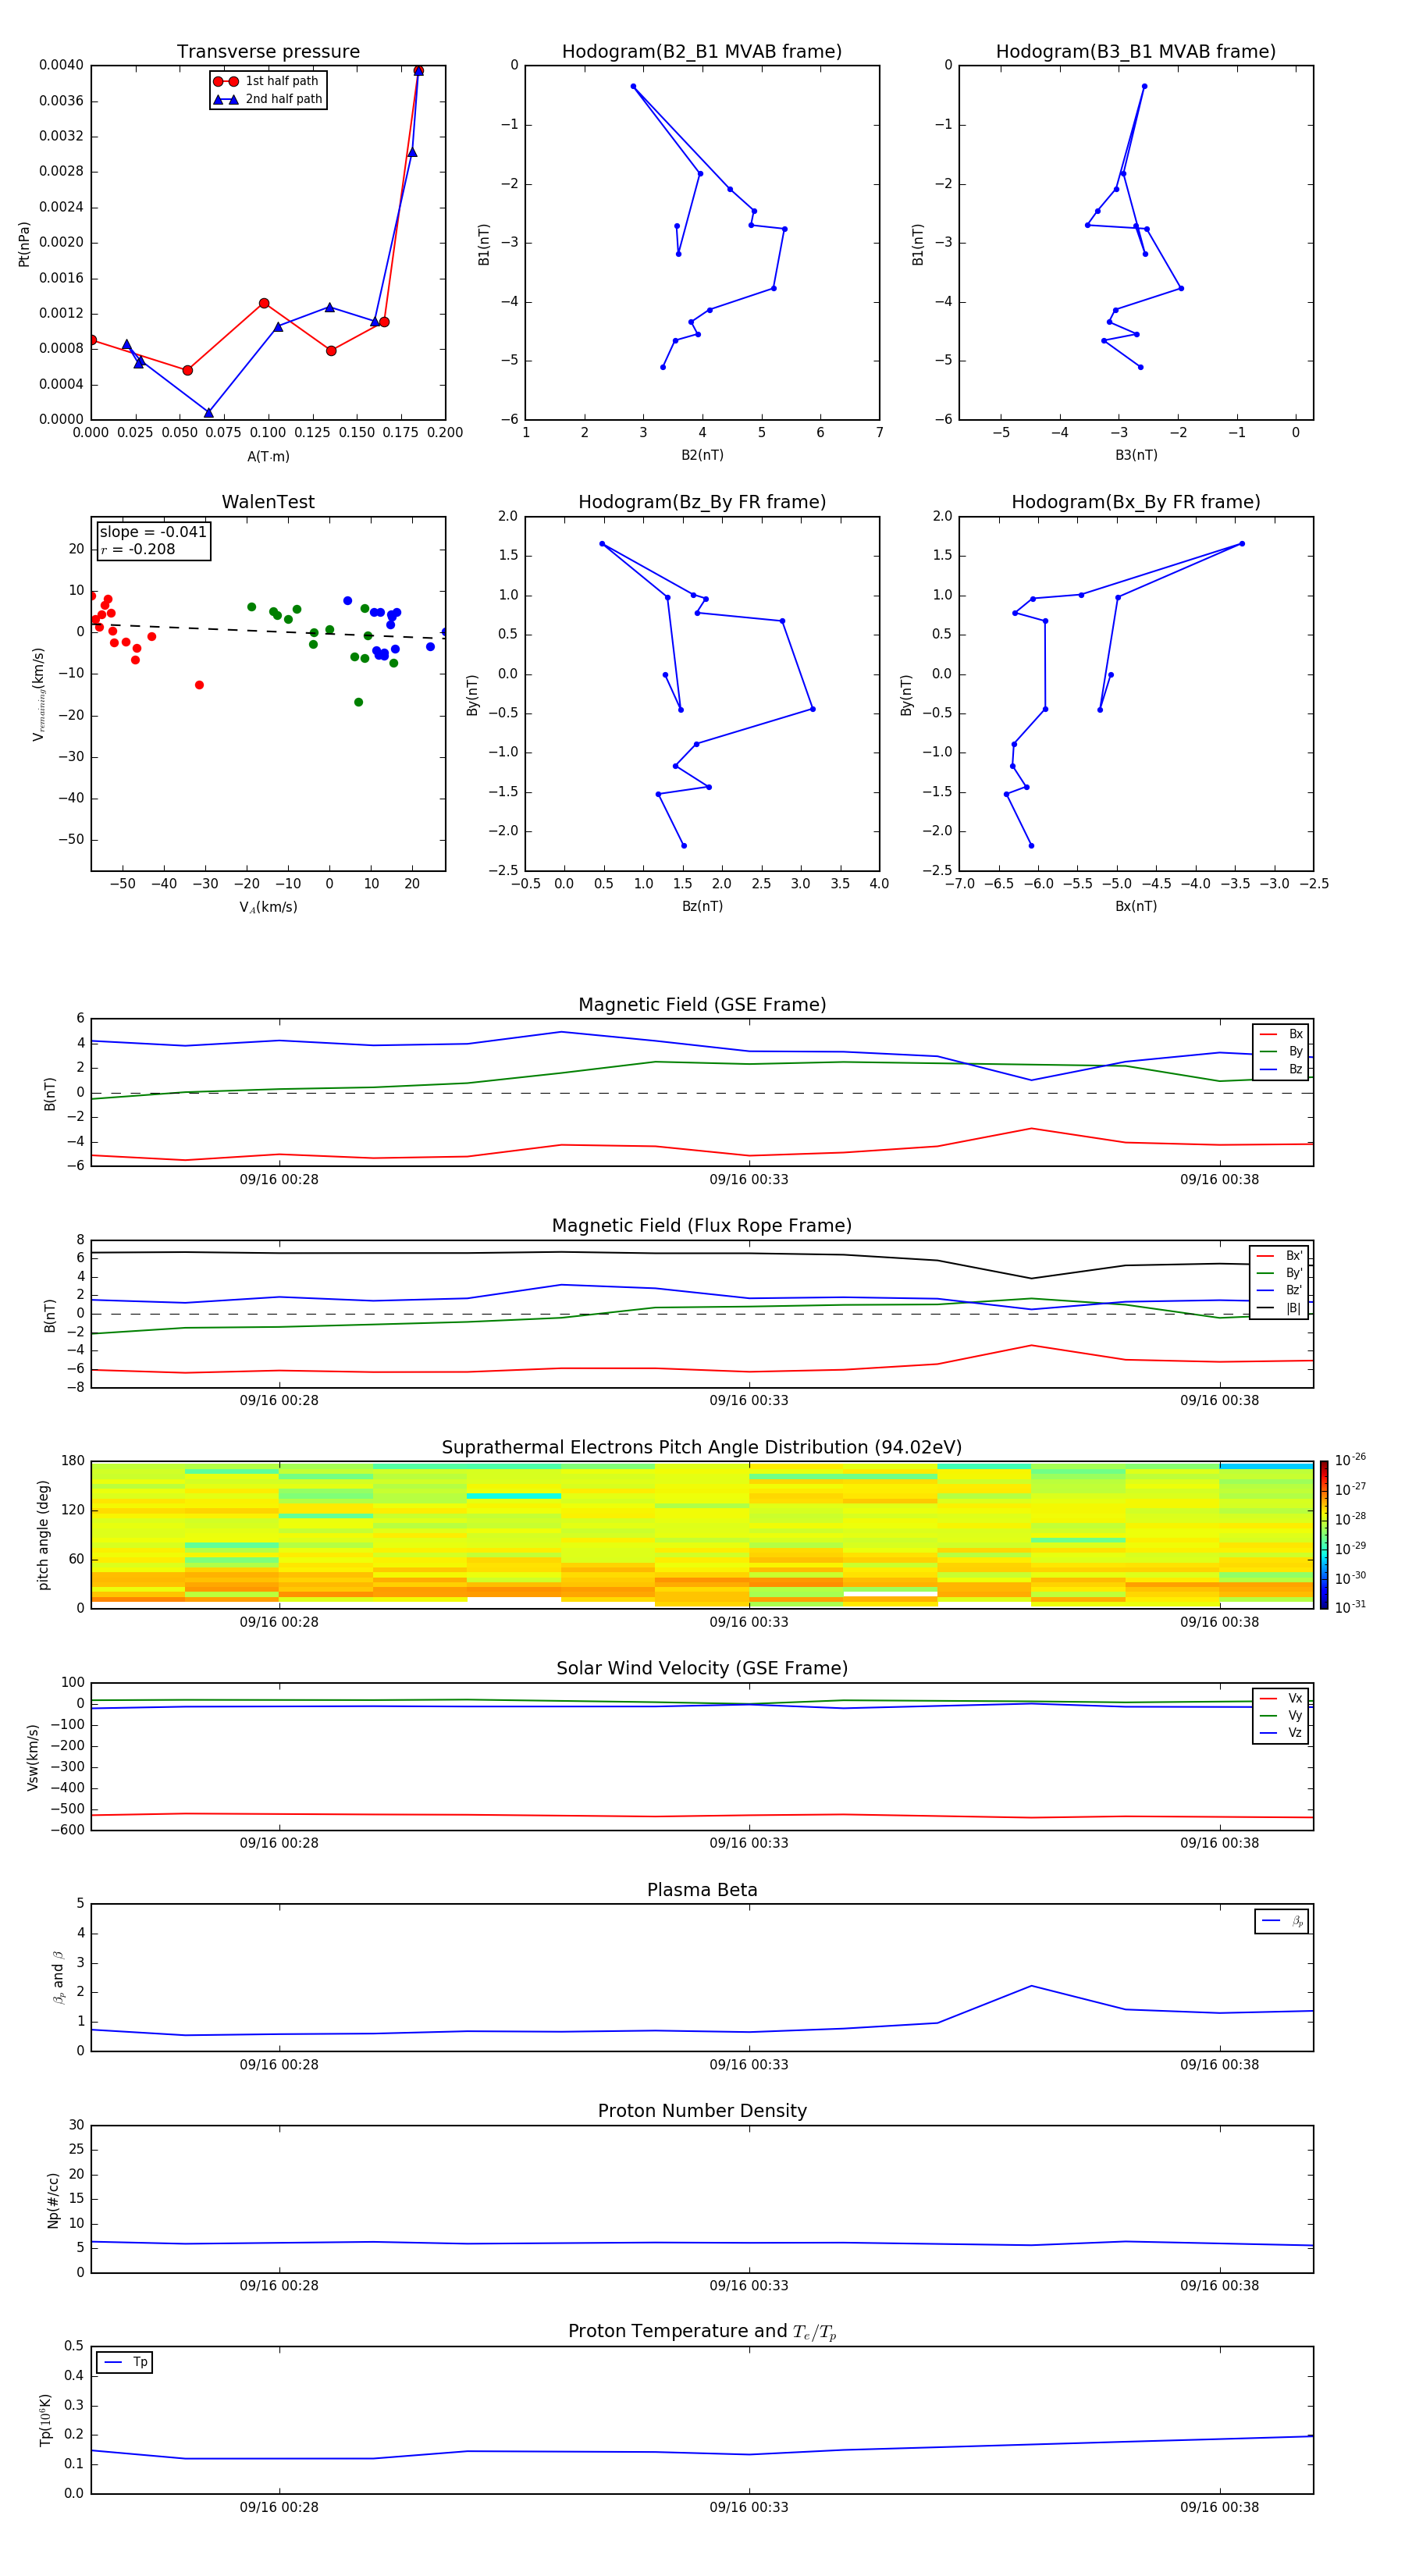Select the "r = -0.208" annotation text

pos(138,549)
